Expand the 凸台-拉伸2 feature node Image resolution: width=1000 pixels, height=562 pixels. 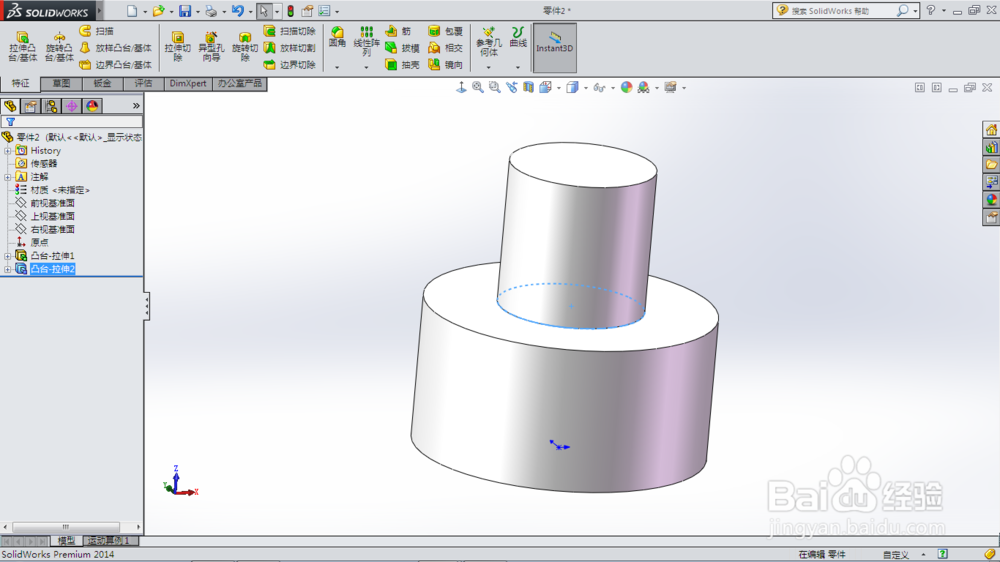pyautogui.click(x=8, y=270)
